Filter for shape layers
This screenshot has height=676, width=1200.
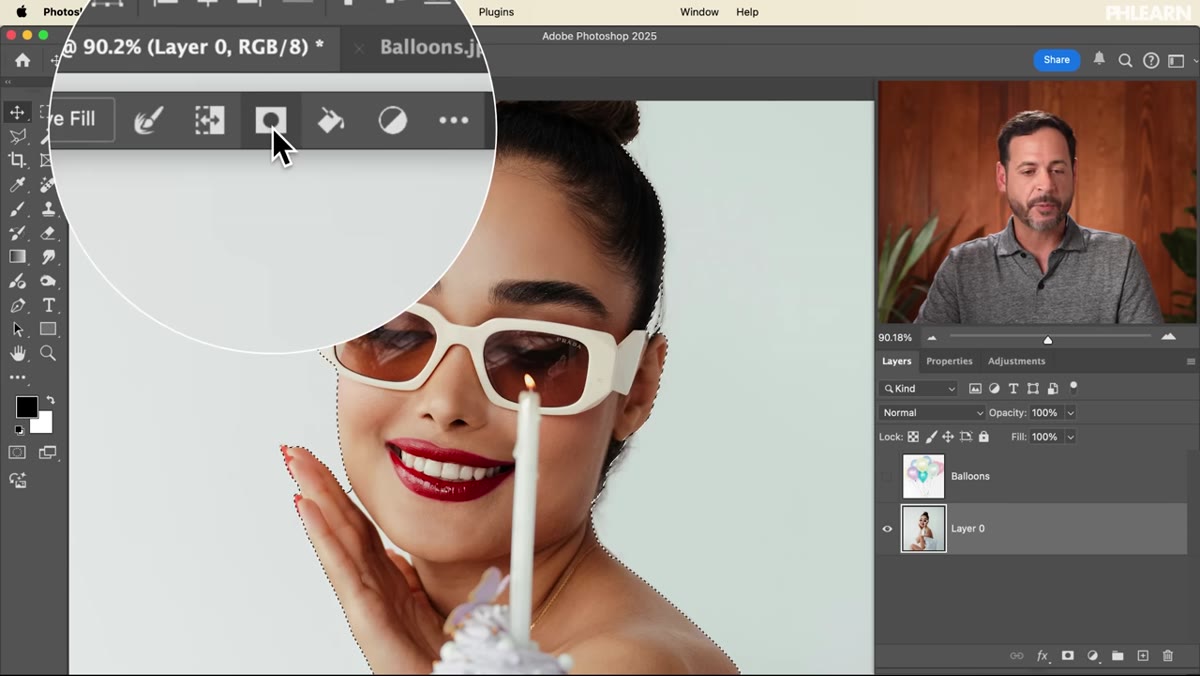coord(1033,388)
